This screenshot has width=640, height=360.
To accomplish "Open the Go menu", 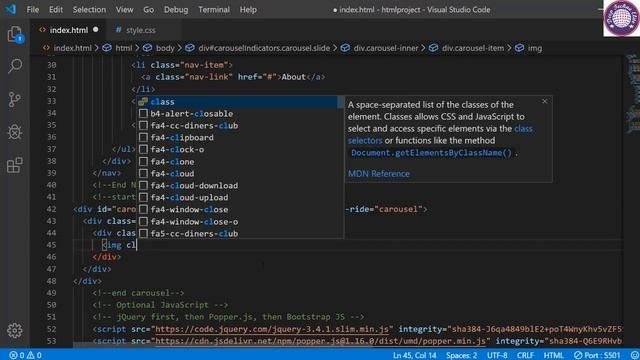I will pos(149,9).
